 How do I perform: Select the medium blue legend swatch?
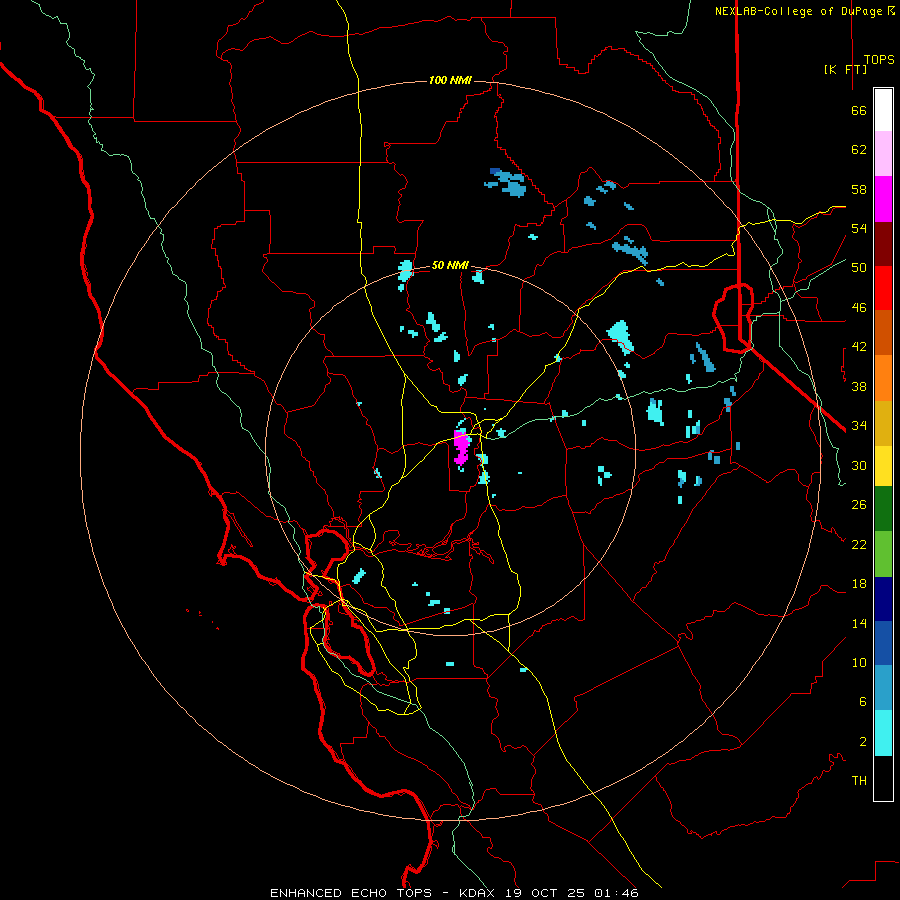click(x=883, y=643)
